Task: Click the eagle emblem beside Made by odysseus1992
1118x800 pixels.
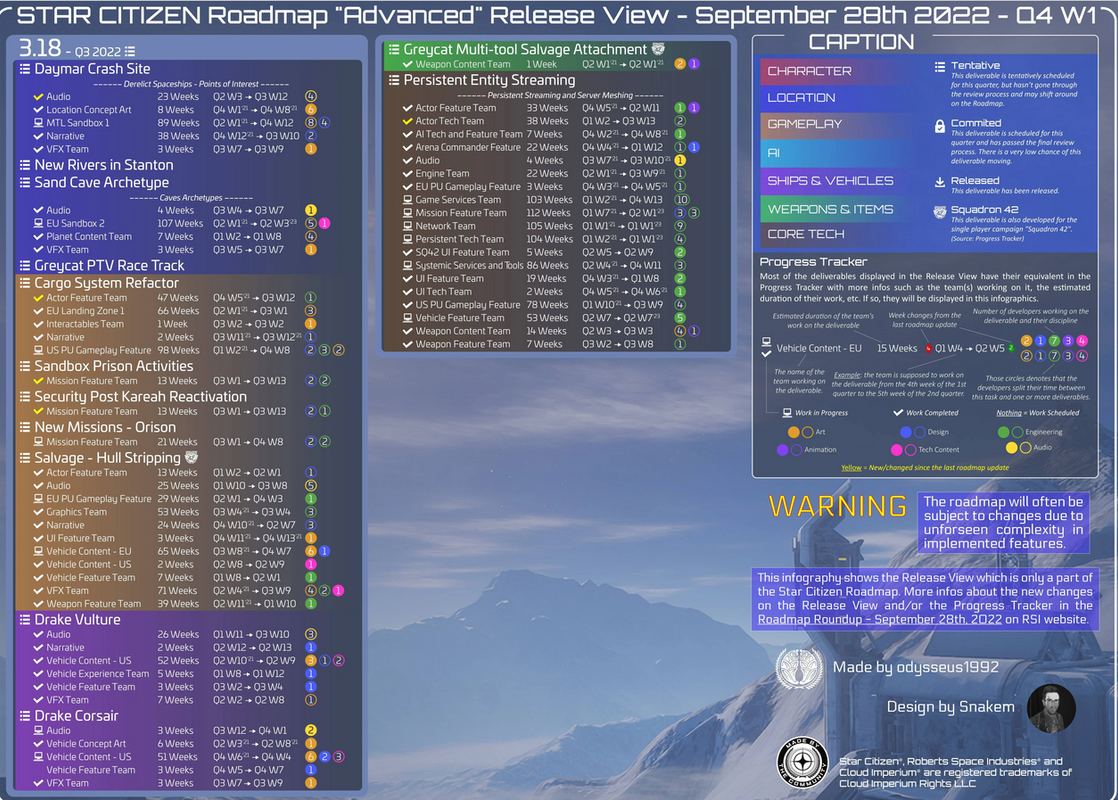Action: 799,668
